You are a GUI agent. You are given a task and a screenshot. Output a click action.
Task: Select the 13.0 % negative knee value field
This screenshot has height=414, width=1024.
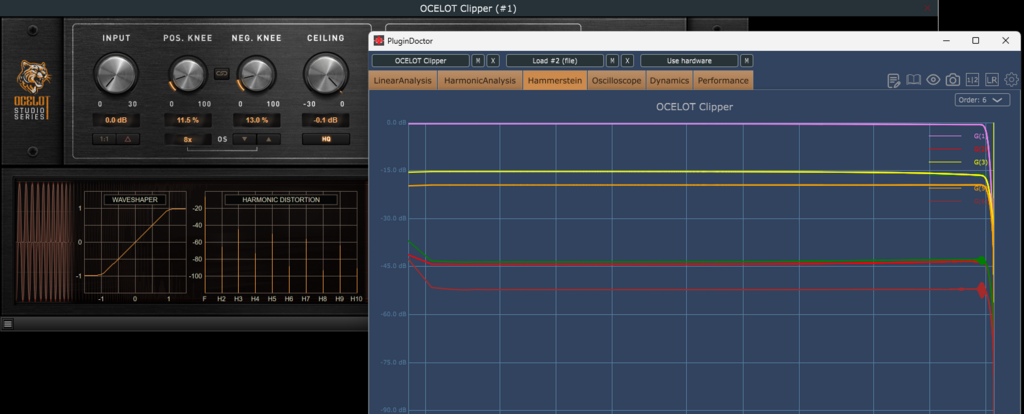coord(256,120)
